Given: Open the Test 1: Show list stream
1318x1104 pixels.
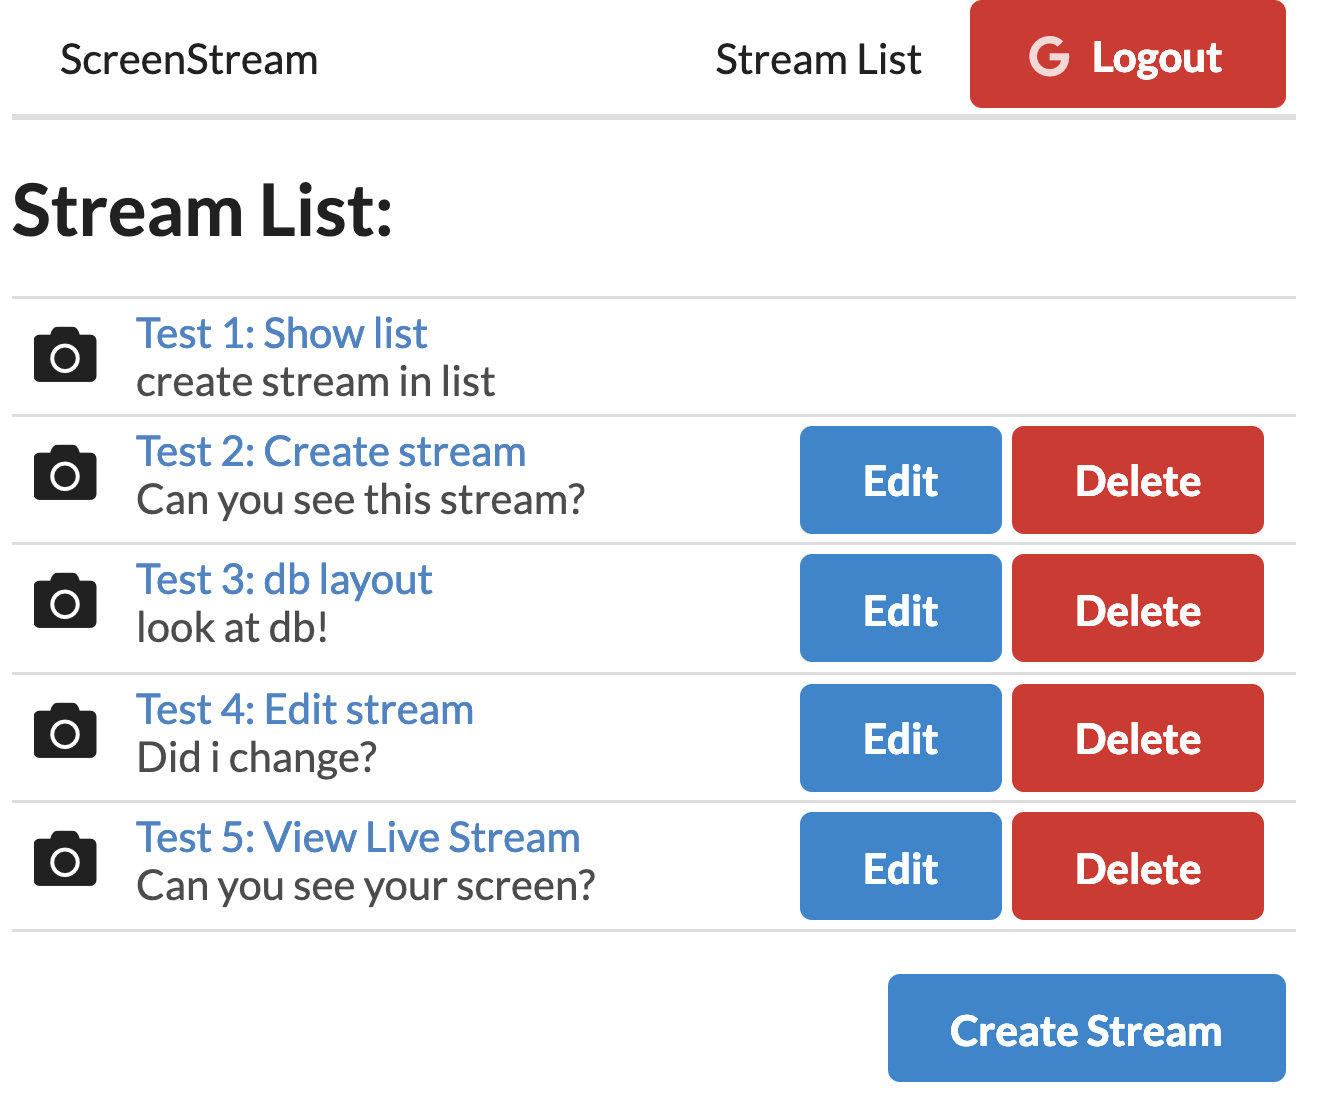Looking at the screenshot, I should 281,333.
